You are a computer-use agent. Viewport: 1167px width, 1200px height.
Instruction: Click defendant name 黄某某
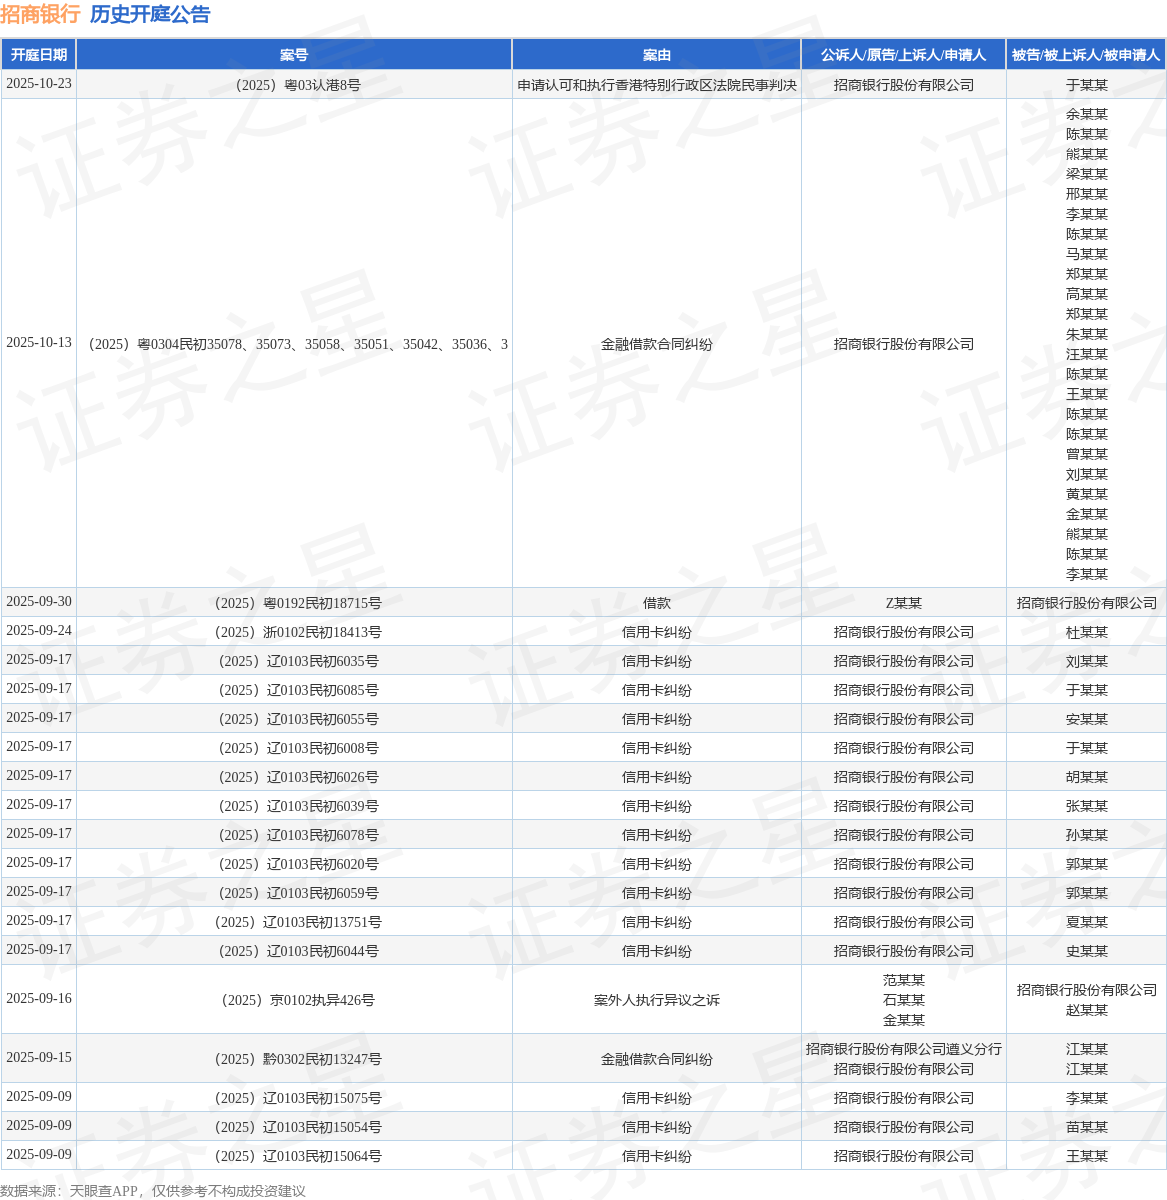click(1087, 494)
